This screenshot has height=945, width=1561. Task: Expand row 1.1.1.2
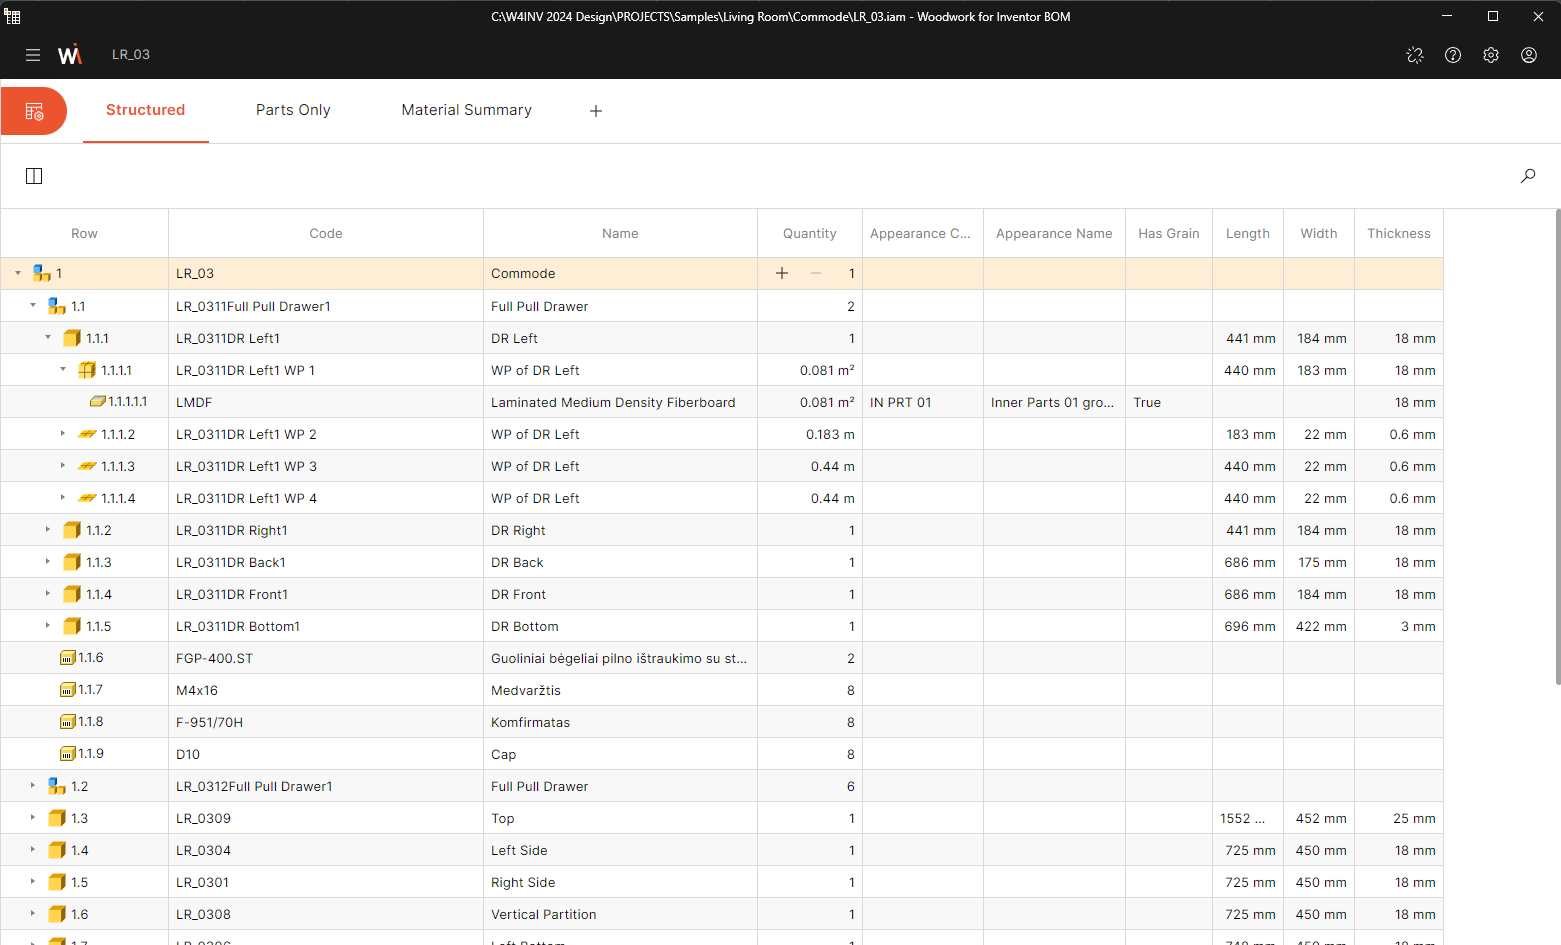coord(63,433)
